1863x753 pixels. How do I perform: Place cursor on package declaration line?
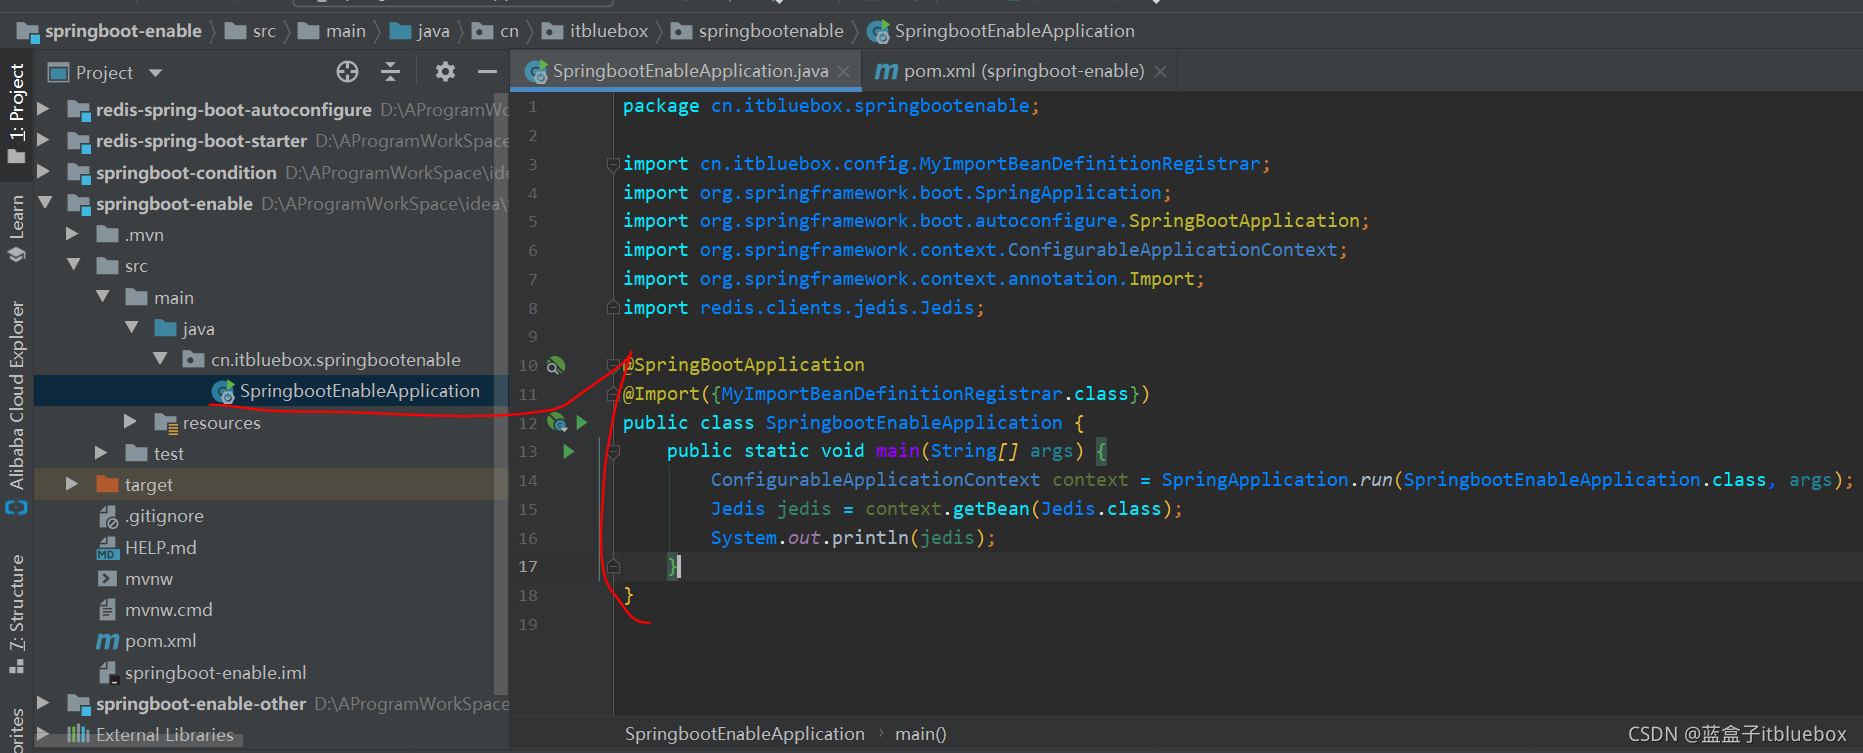click(830, 106)
